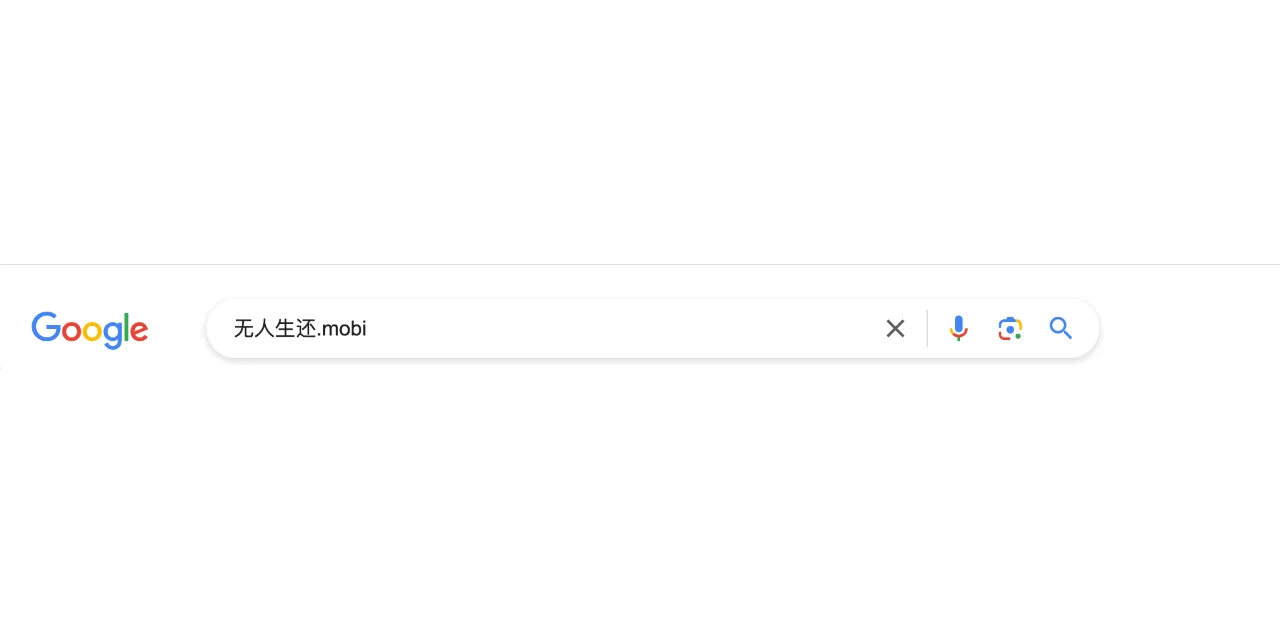Click the lowercase blue g in the logo
The width and height of the screenshot is (1280, 640).
pos(112,336)
